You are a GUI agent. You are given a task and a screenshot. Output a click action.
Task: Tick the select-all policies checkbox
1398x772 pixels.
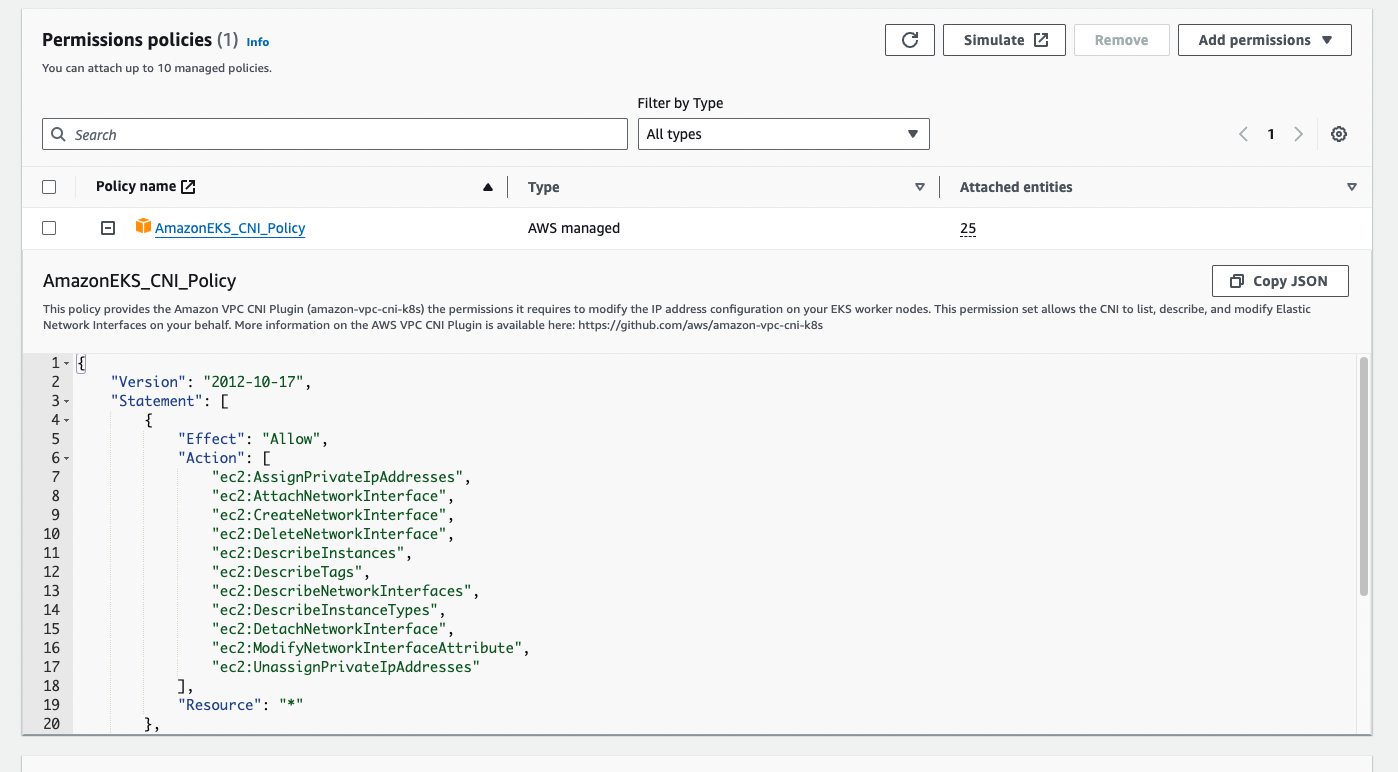(x=49, y=187)
